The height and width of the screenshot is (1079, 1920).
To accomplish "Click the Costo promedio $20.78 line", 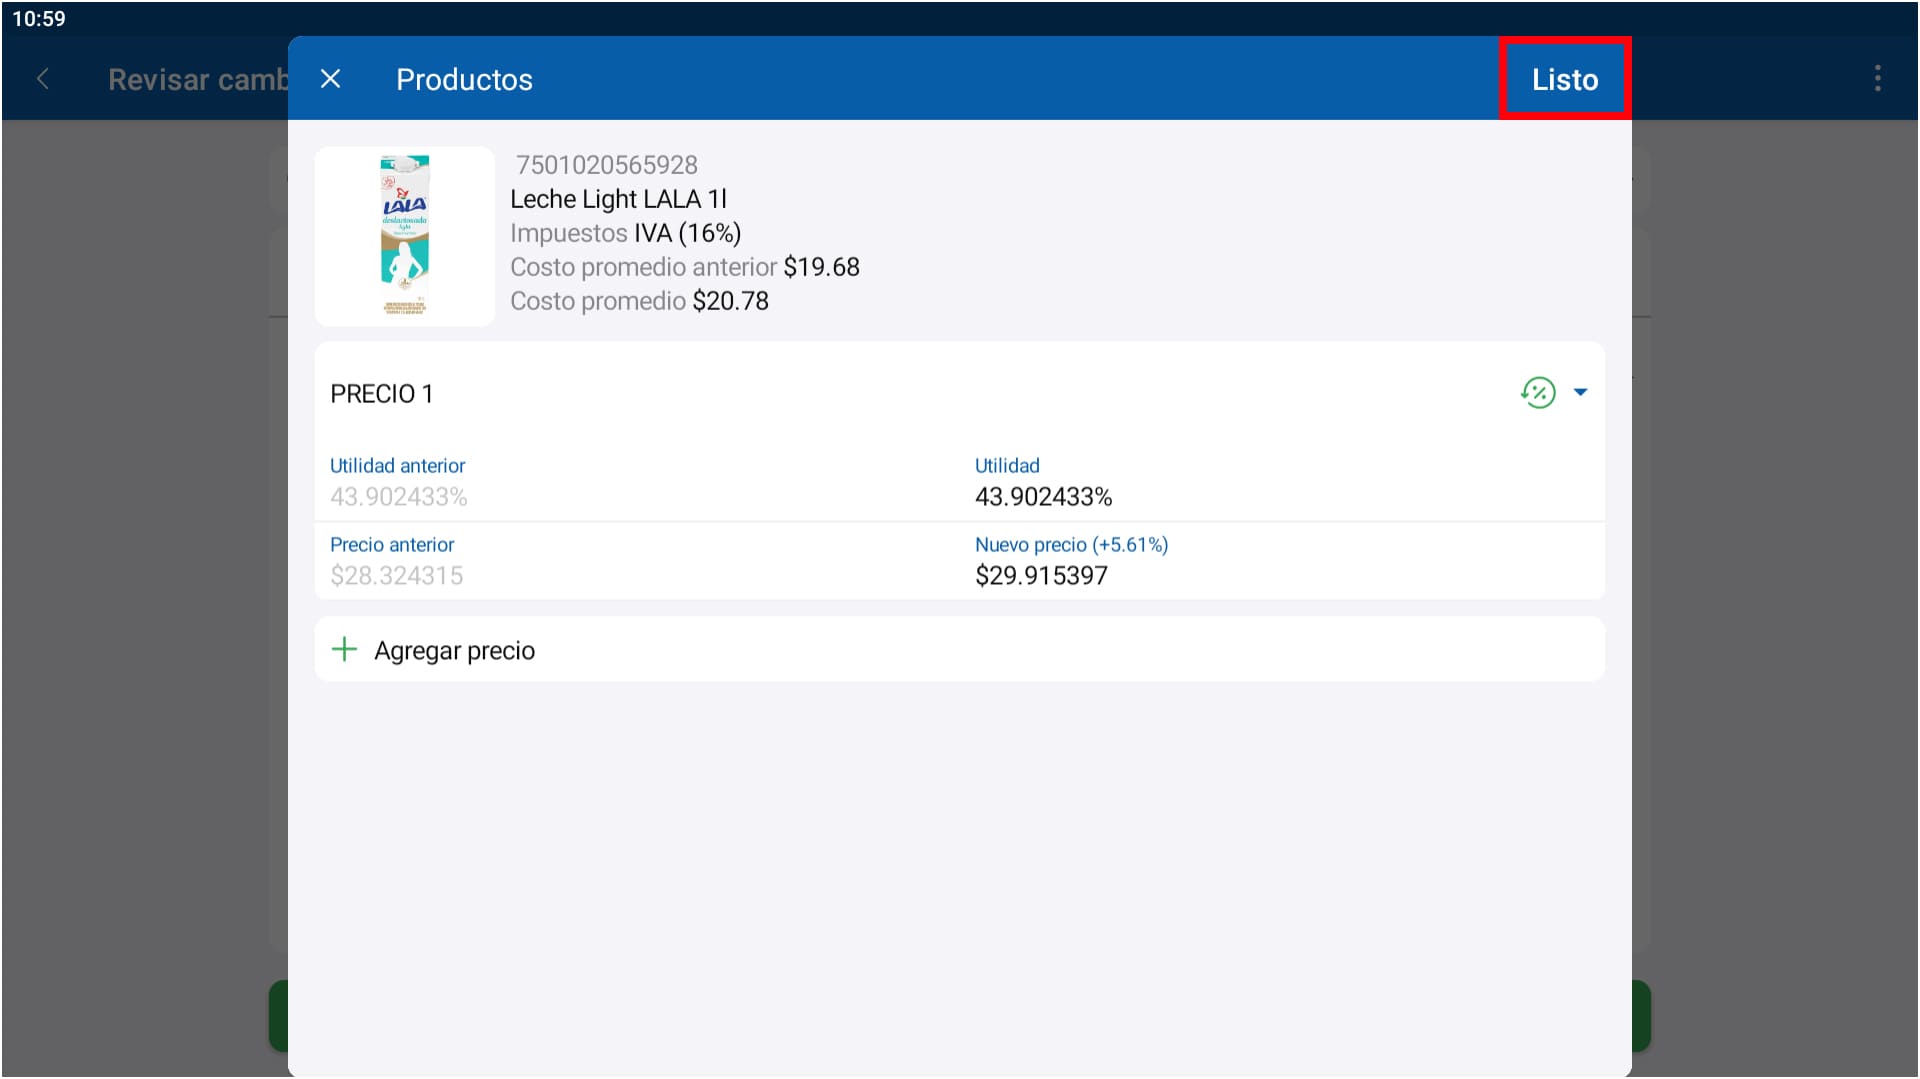I will coord(639,301).
